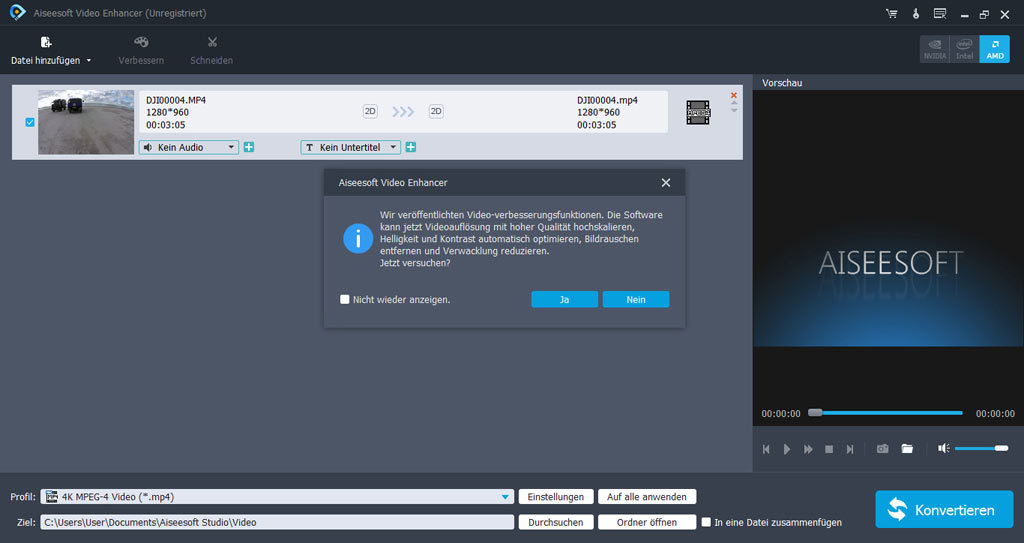Click output filename DJI00004.mp4

pyautogui.click(x=607, y=100)
